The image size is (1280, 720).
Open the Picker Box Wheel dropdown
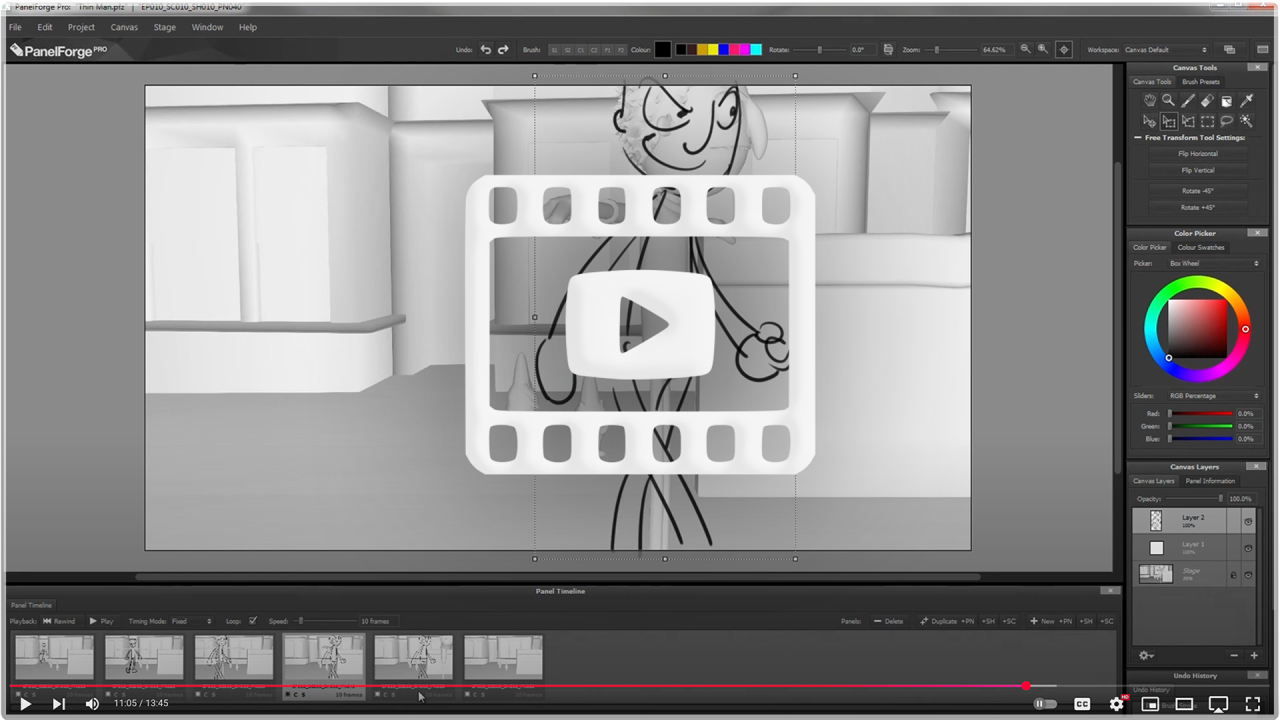click(x=1214, y=264)
